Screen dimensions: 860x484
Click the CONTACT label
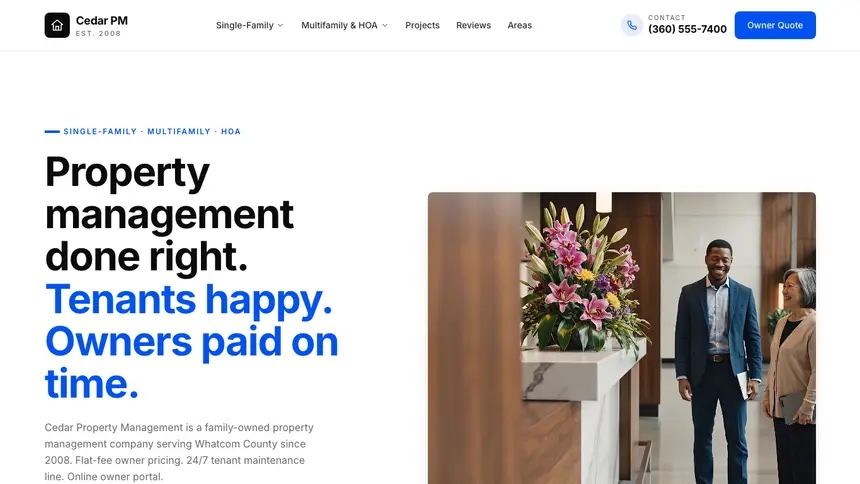coord(666,18)
